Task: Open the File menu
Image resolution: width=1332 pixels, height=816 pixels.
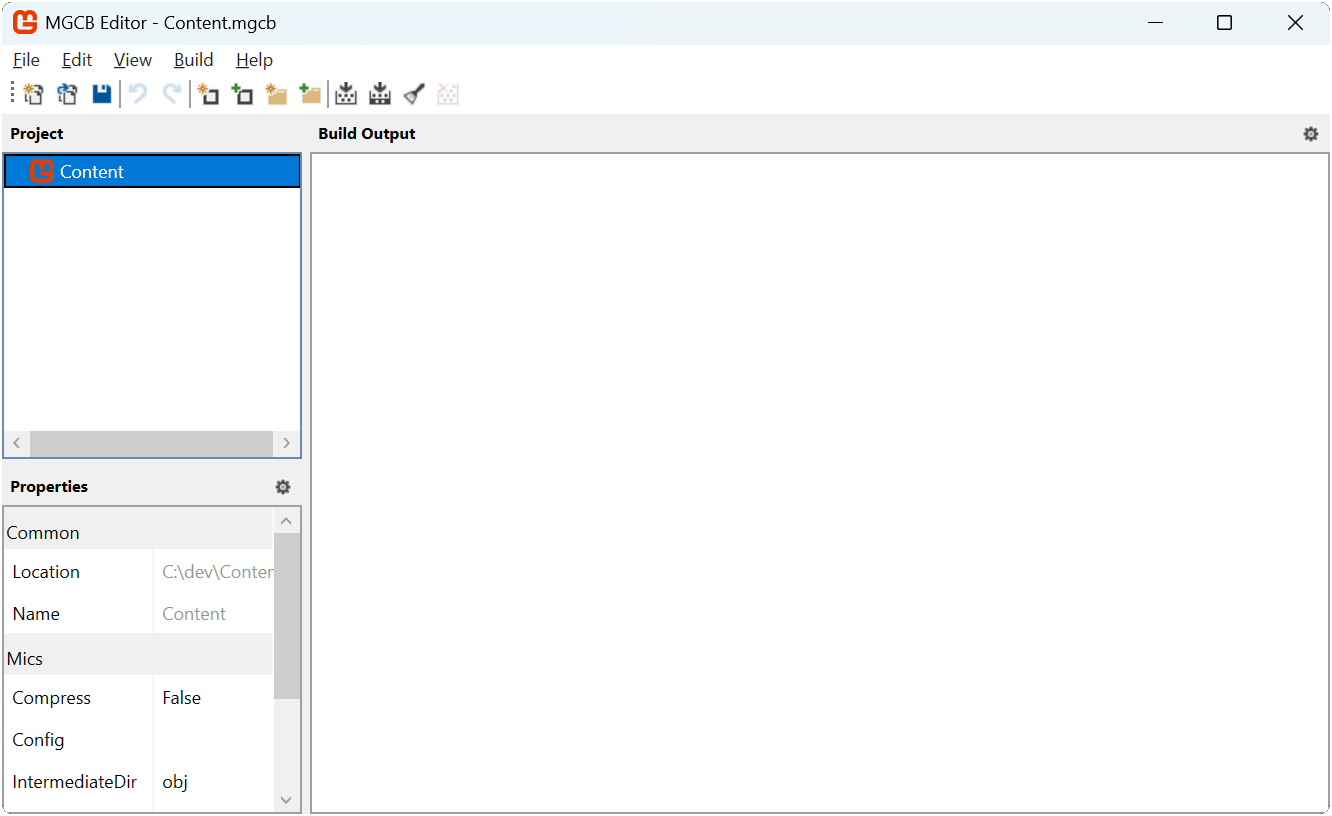Action: (26, 60)
